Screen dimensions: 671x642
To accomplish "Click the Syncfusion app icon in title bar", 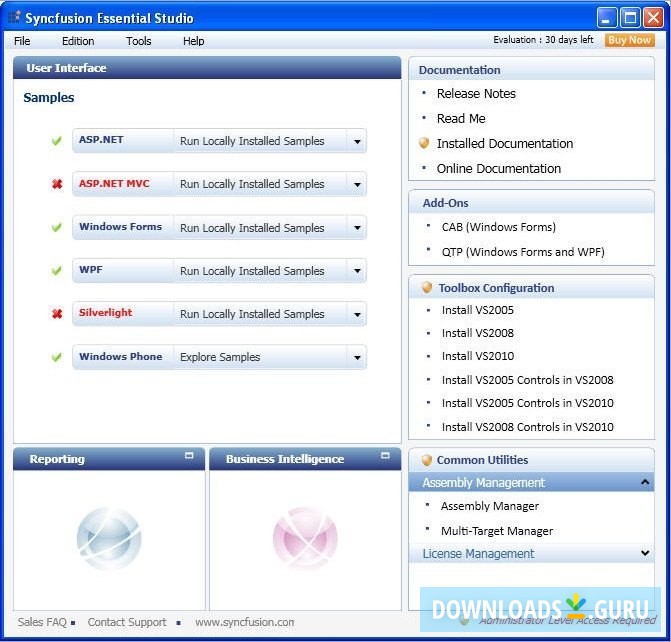I will [14, 17].
